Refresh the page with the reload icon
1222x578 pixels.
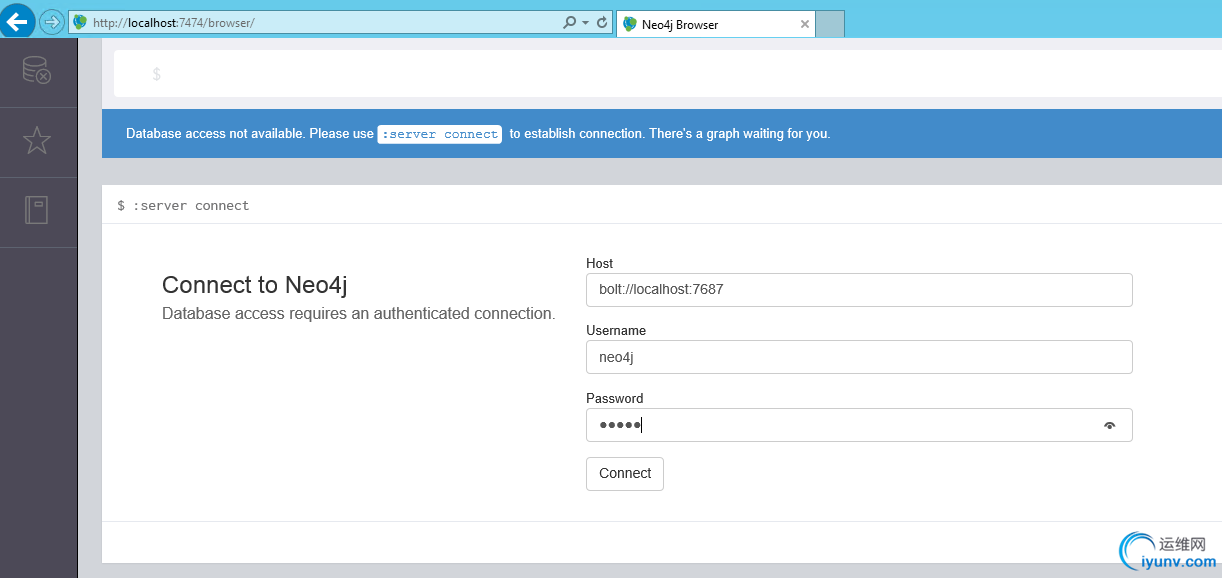click(x=601, y=22)
